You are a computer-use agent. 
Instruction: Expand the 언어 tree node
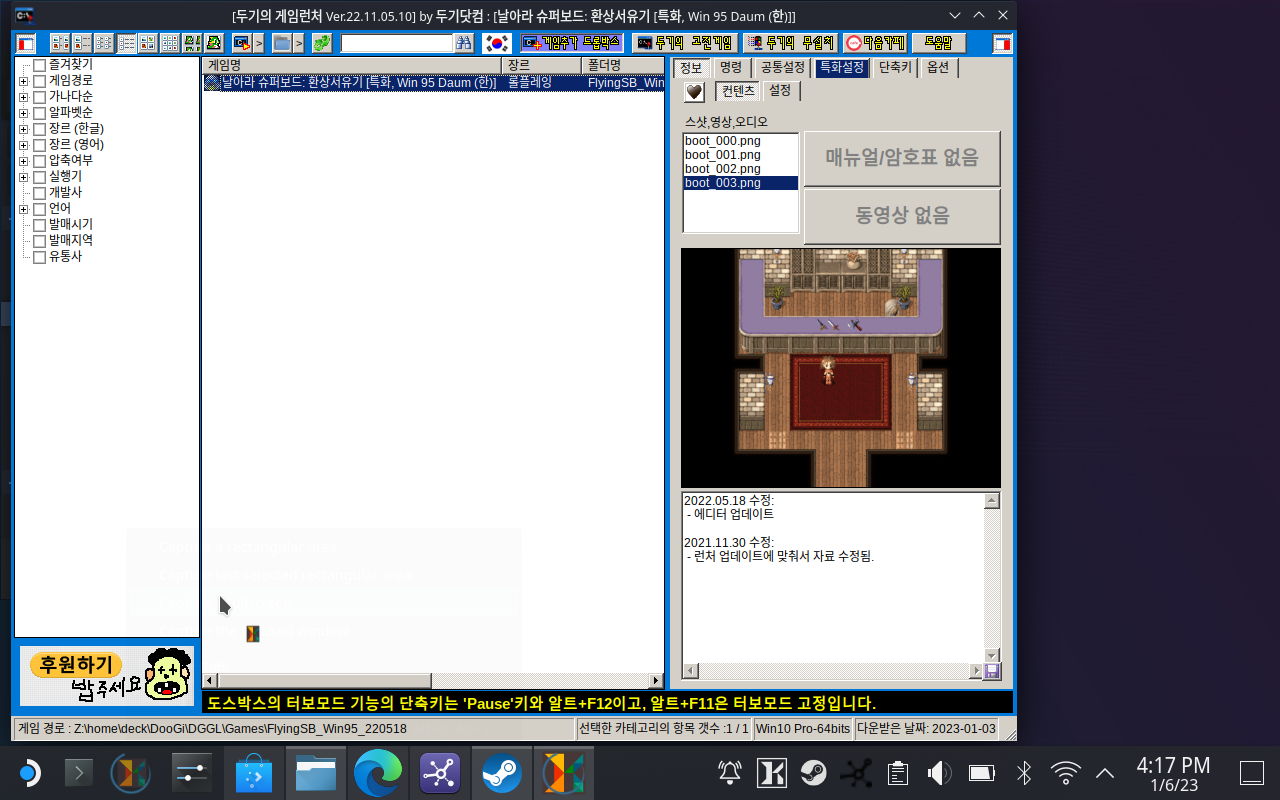[x=23, y=209]
